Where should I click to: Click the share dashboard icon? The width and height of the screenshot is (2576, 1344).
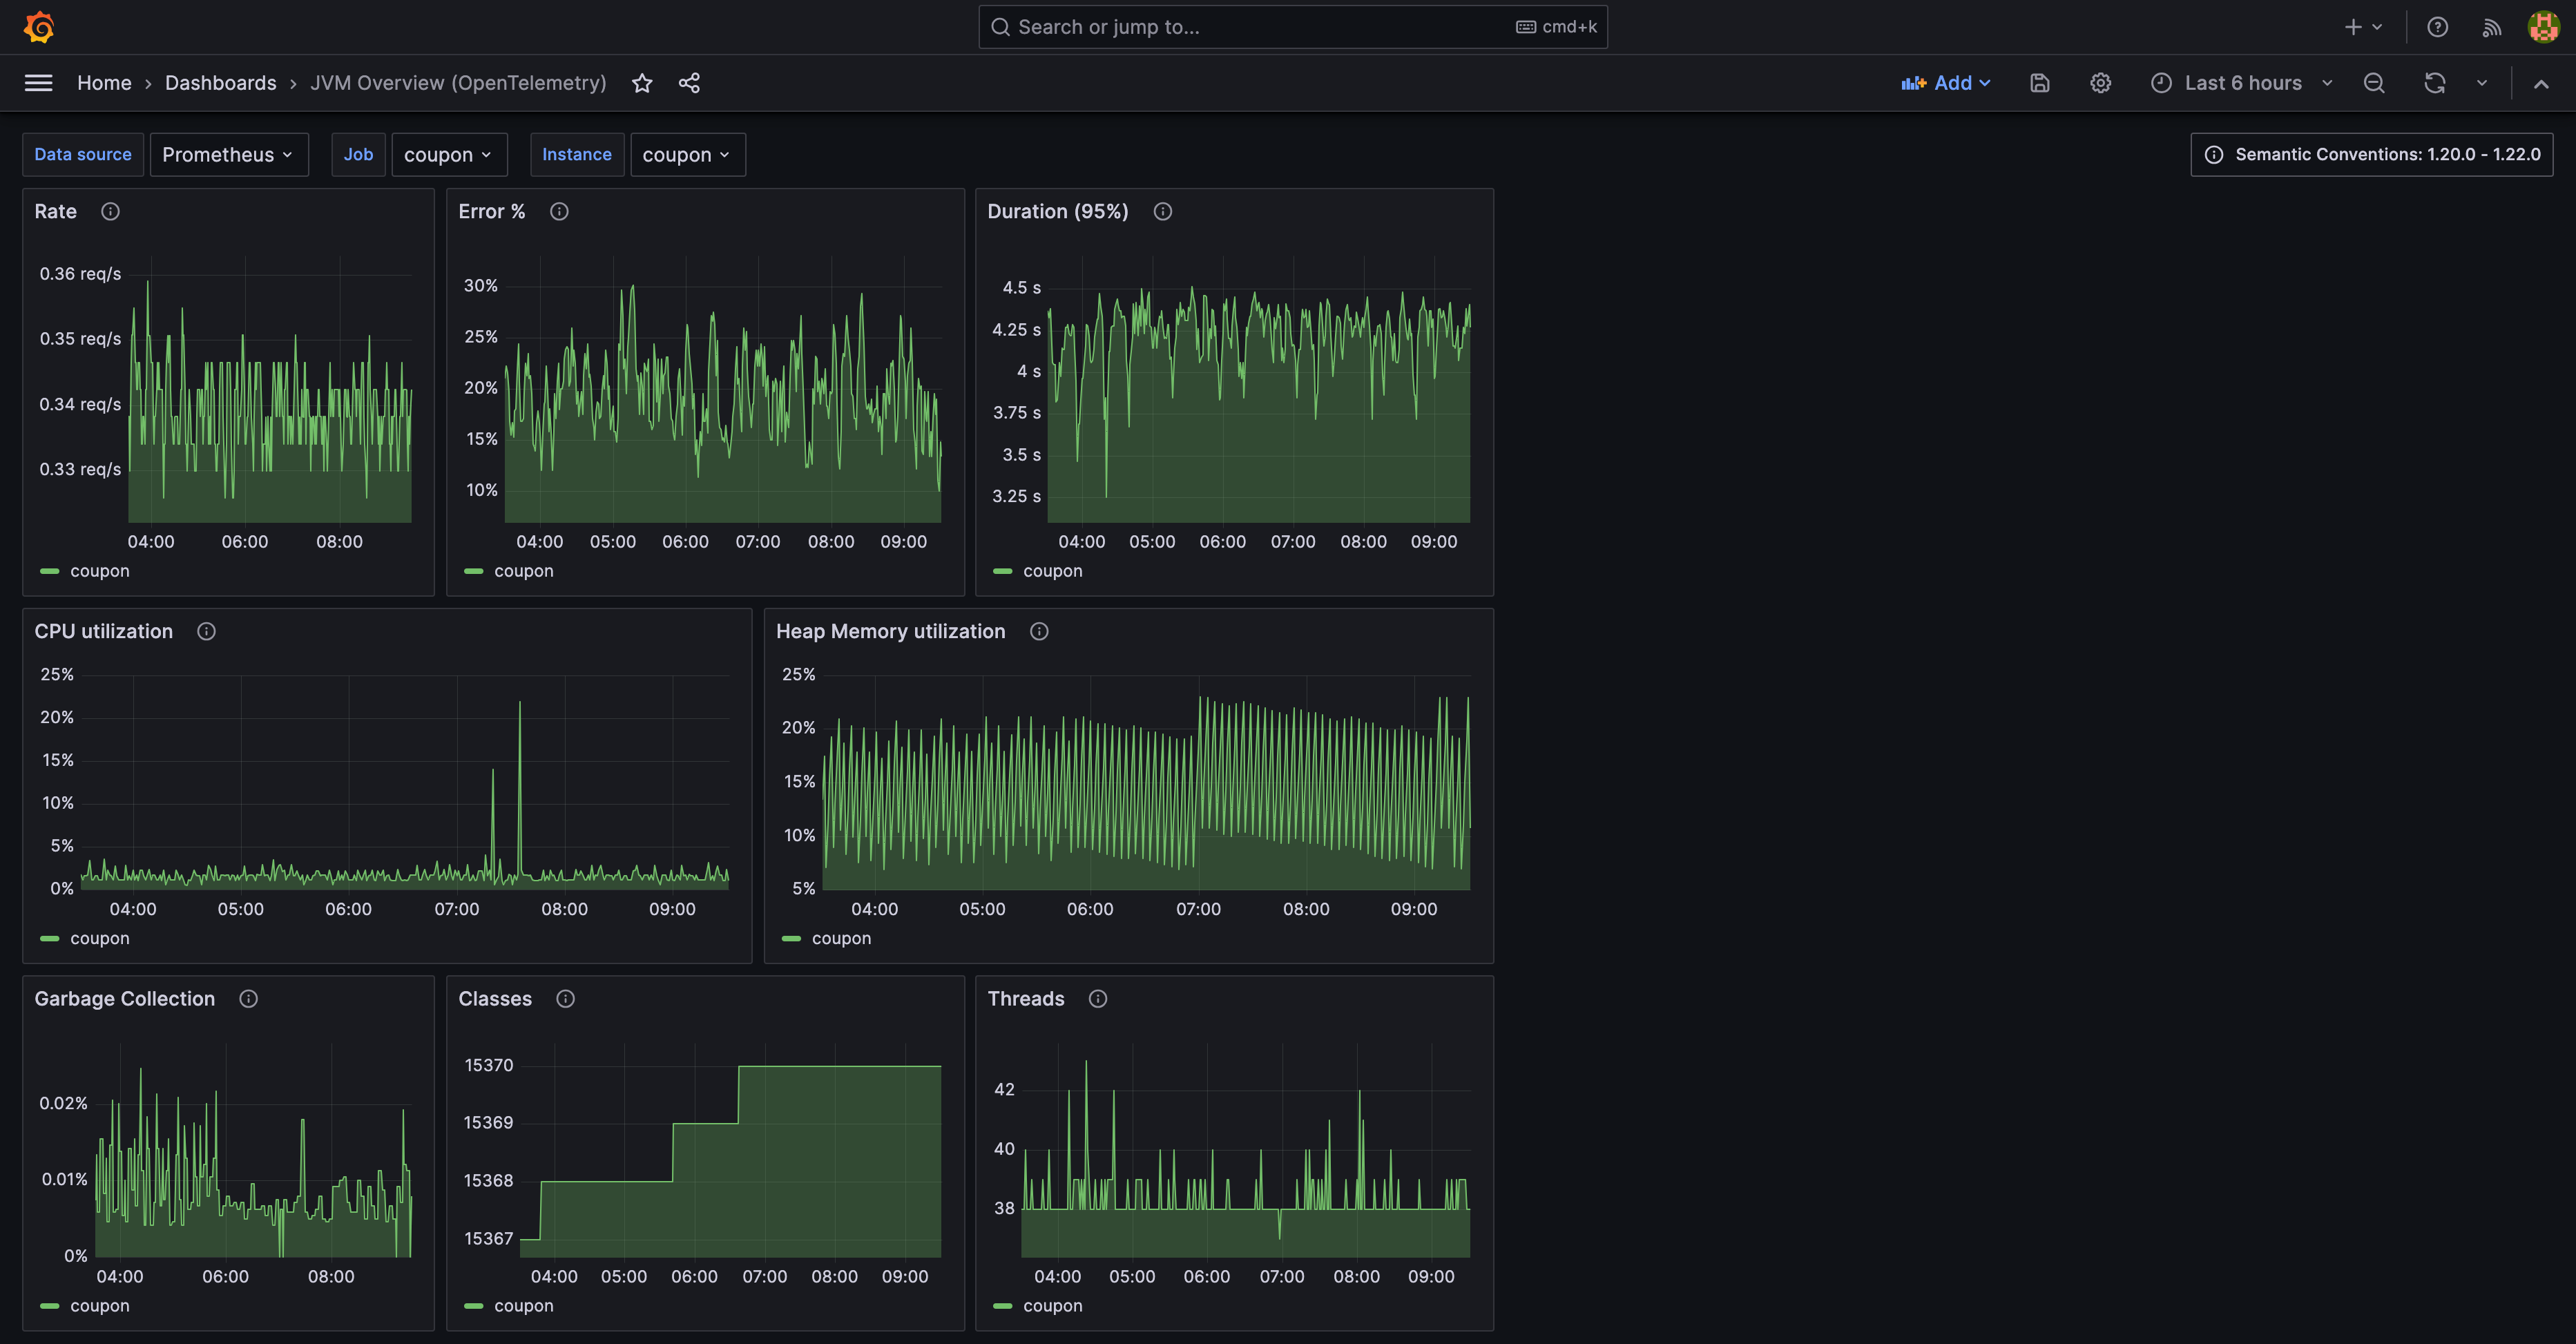tap(689, 83)
